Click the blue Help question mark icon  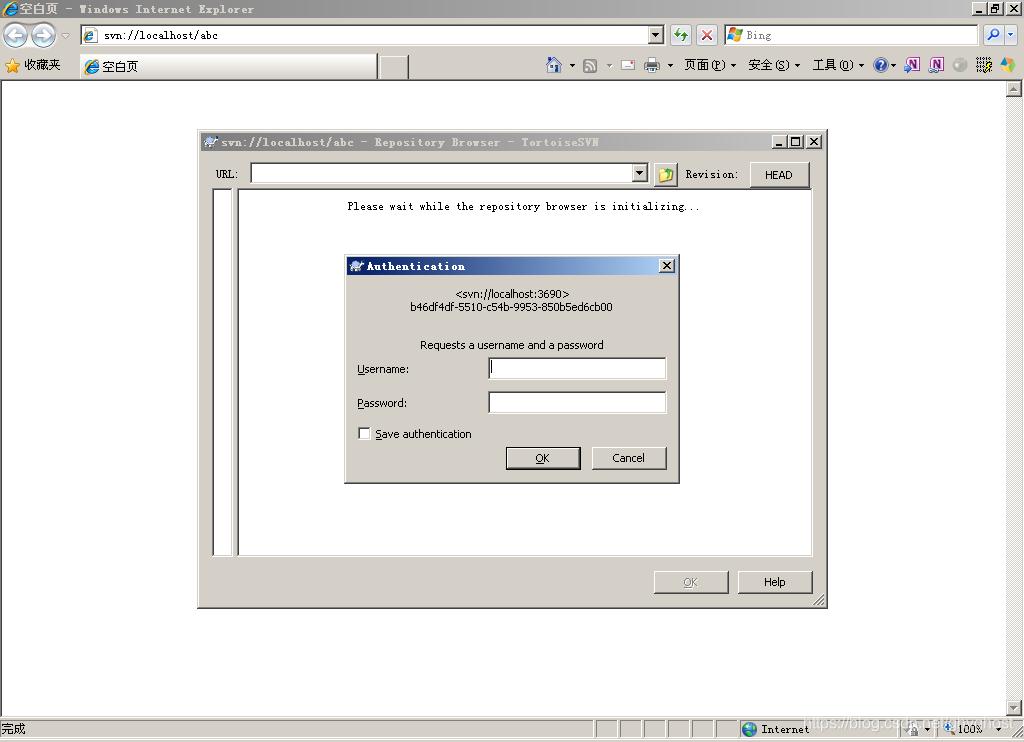click(880, 65)
